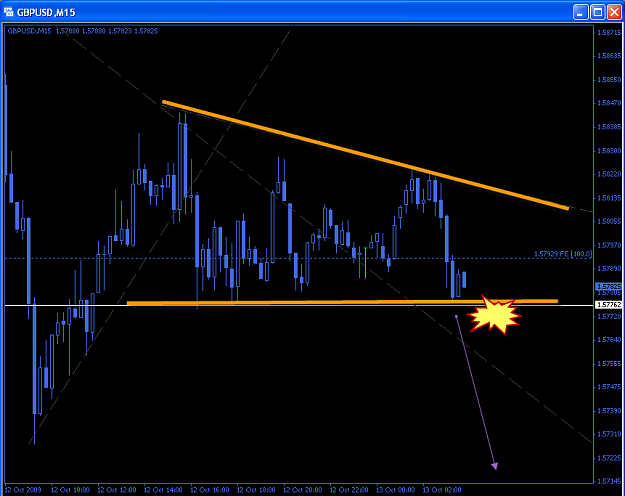625x496 pixels.
Task: Click the GBPUSD,M15 window title icon
Action: 8,12
